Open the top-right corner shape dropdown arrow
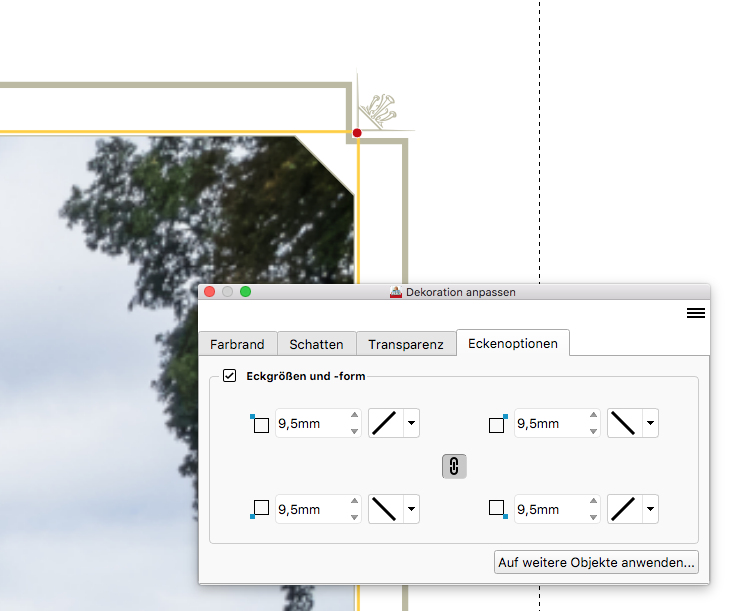 (650, 423)
